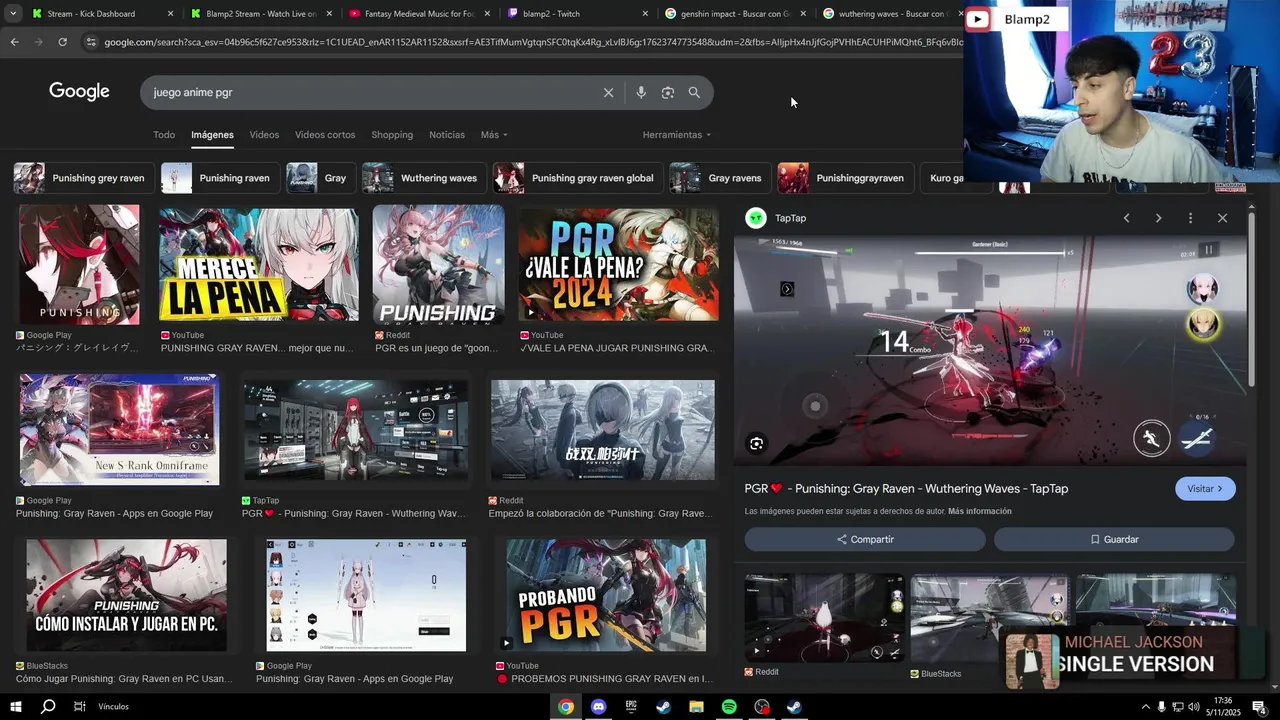Screen dimensions: 1280x720
Task: Open the Videos cortos tab
Action: point(325,135)
